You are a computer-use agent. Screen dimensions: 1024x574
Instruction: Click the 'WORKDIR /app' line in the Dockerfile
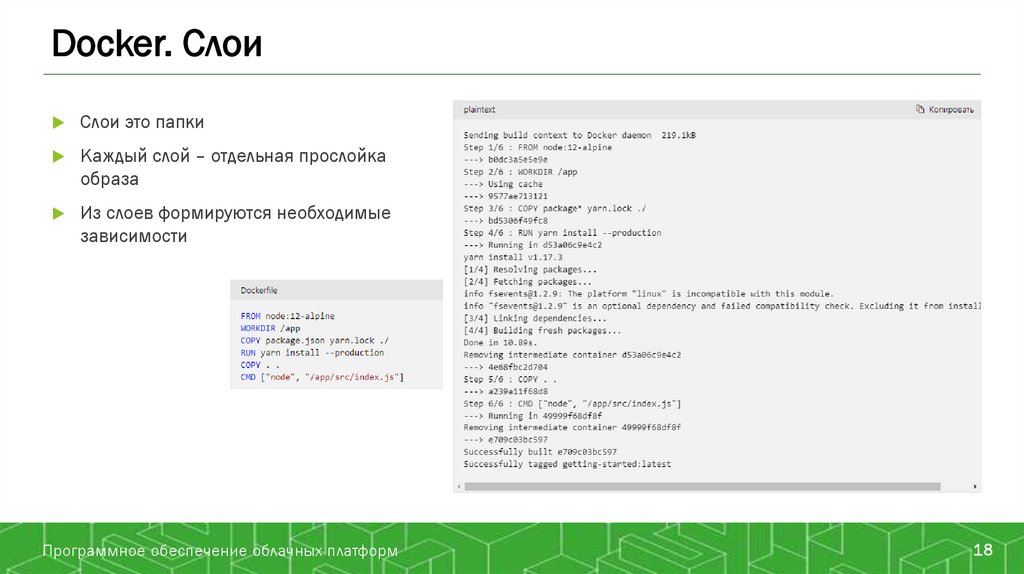click(x=270, y=328)
